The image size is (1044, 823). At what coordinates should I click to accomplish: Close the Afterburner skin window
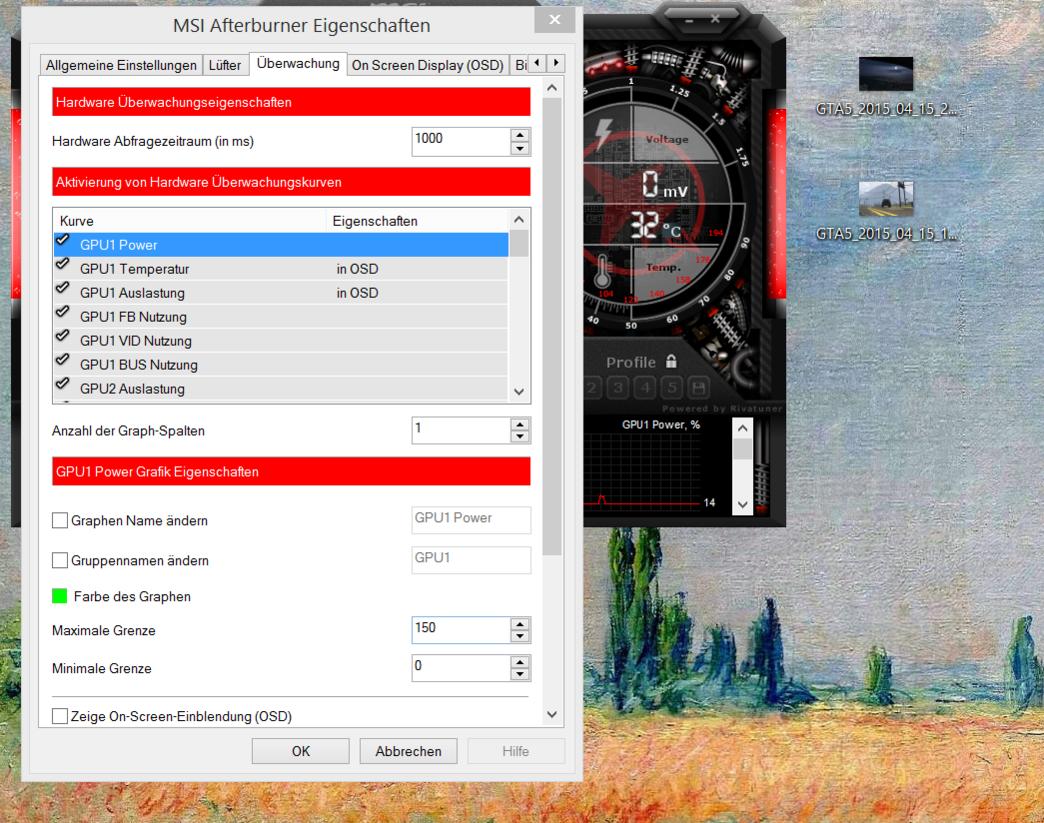click(714, 19)
